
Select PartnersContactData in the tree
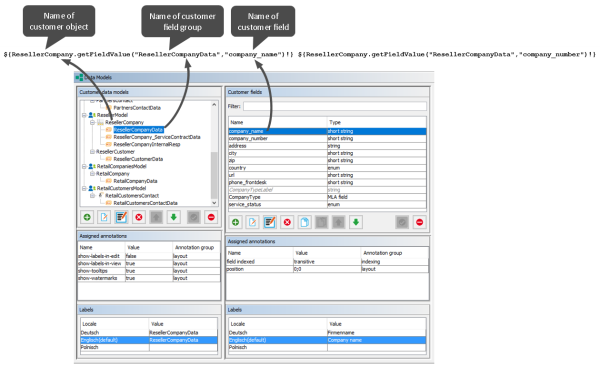[x=137, y=108]
